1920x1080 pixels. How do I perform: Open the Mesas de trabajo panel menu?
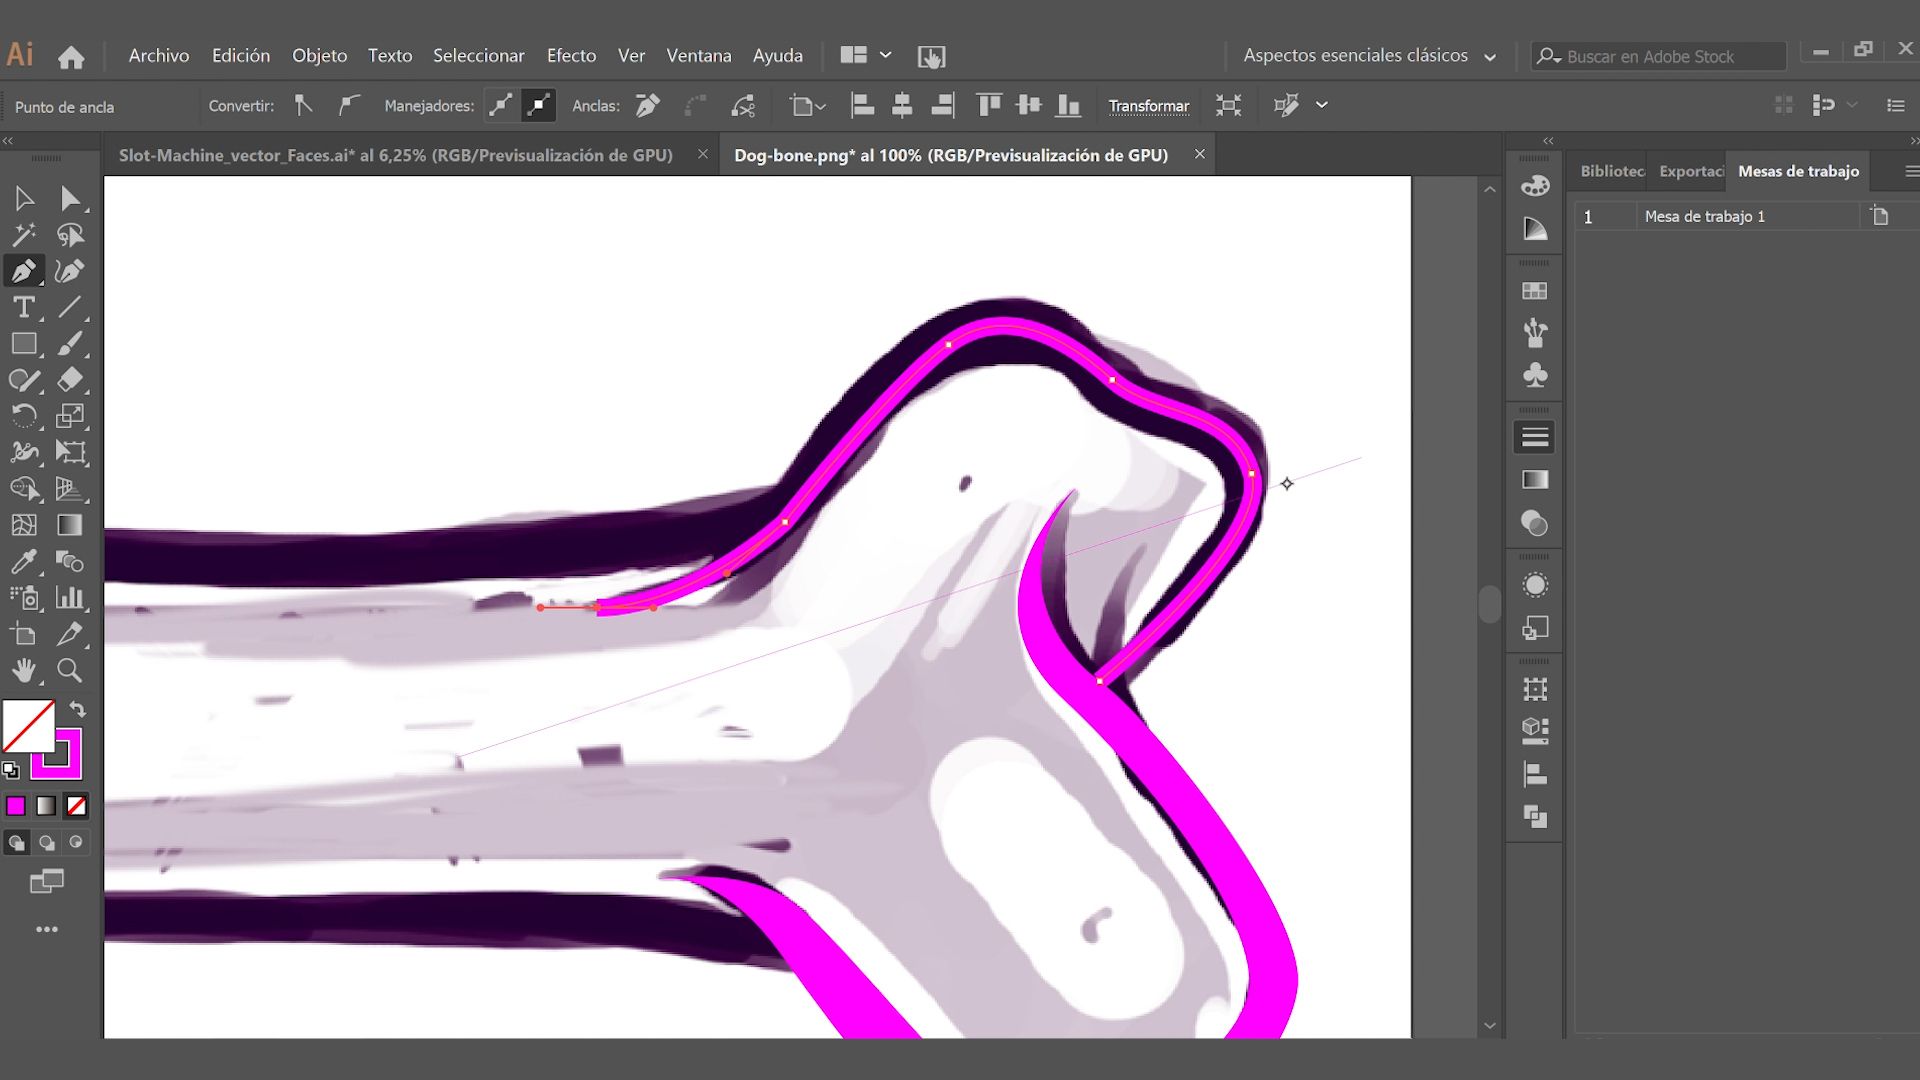click(x=1911, y=171)
